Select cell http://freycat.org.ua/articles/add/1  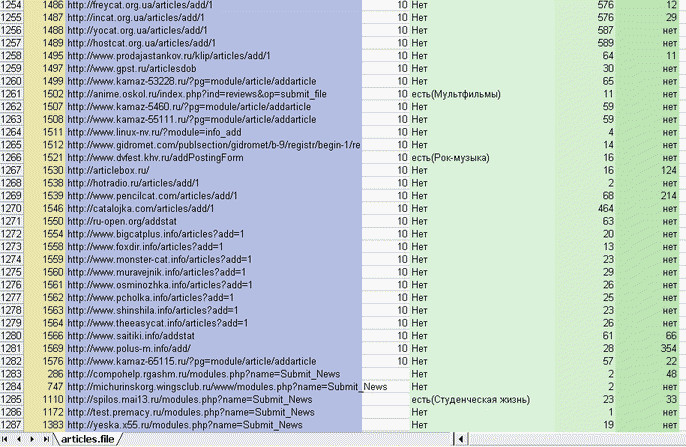point(214,5)
